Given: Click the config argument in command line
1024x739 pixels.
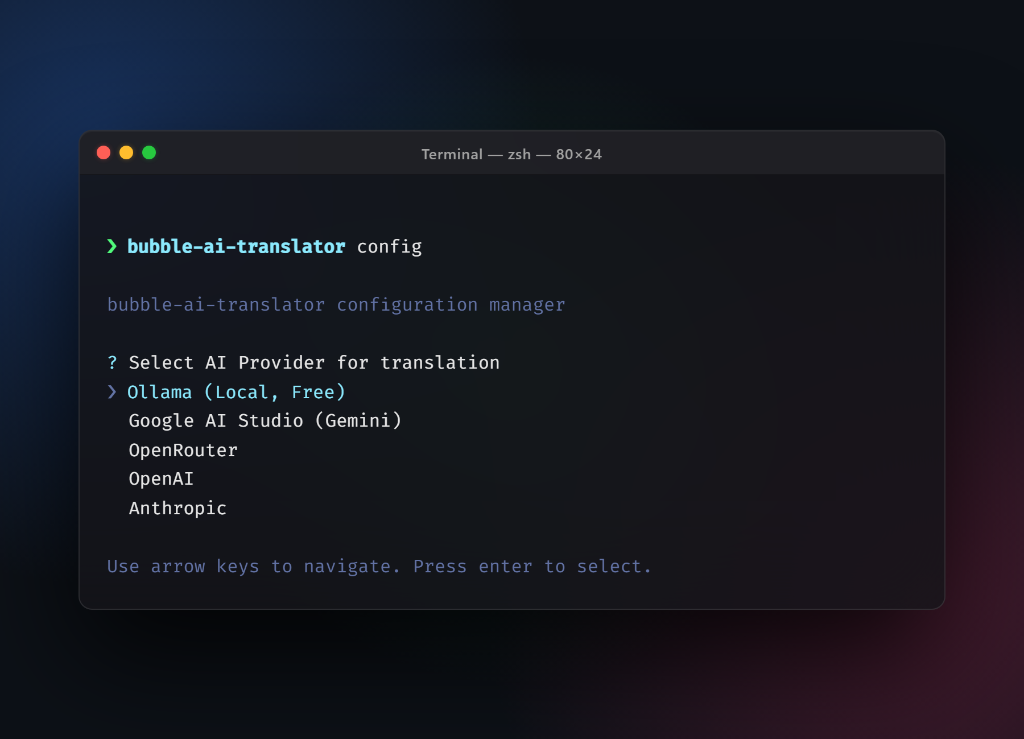Looking at the screenshot, I should [389, 247].
